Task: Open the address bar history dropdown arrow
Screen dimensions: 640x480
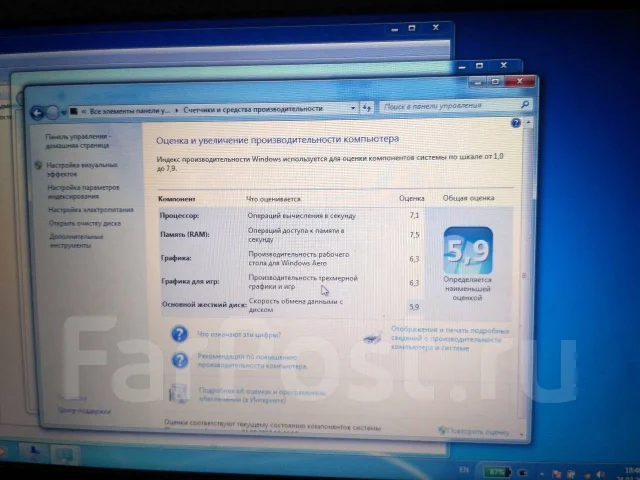Action: [x=353, y=108]
